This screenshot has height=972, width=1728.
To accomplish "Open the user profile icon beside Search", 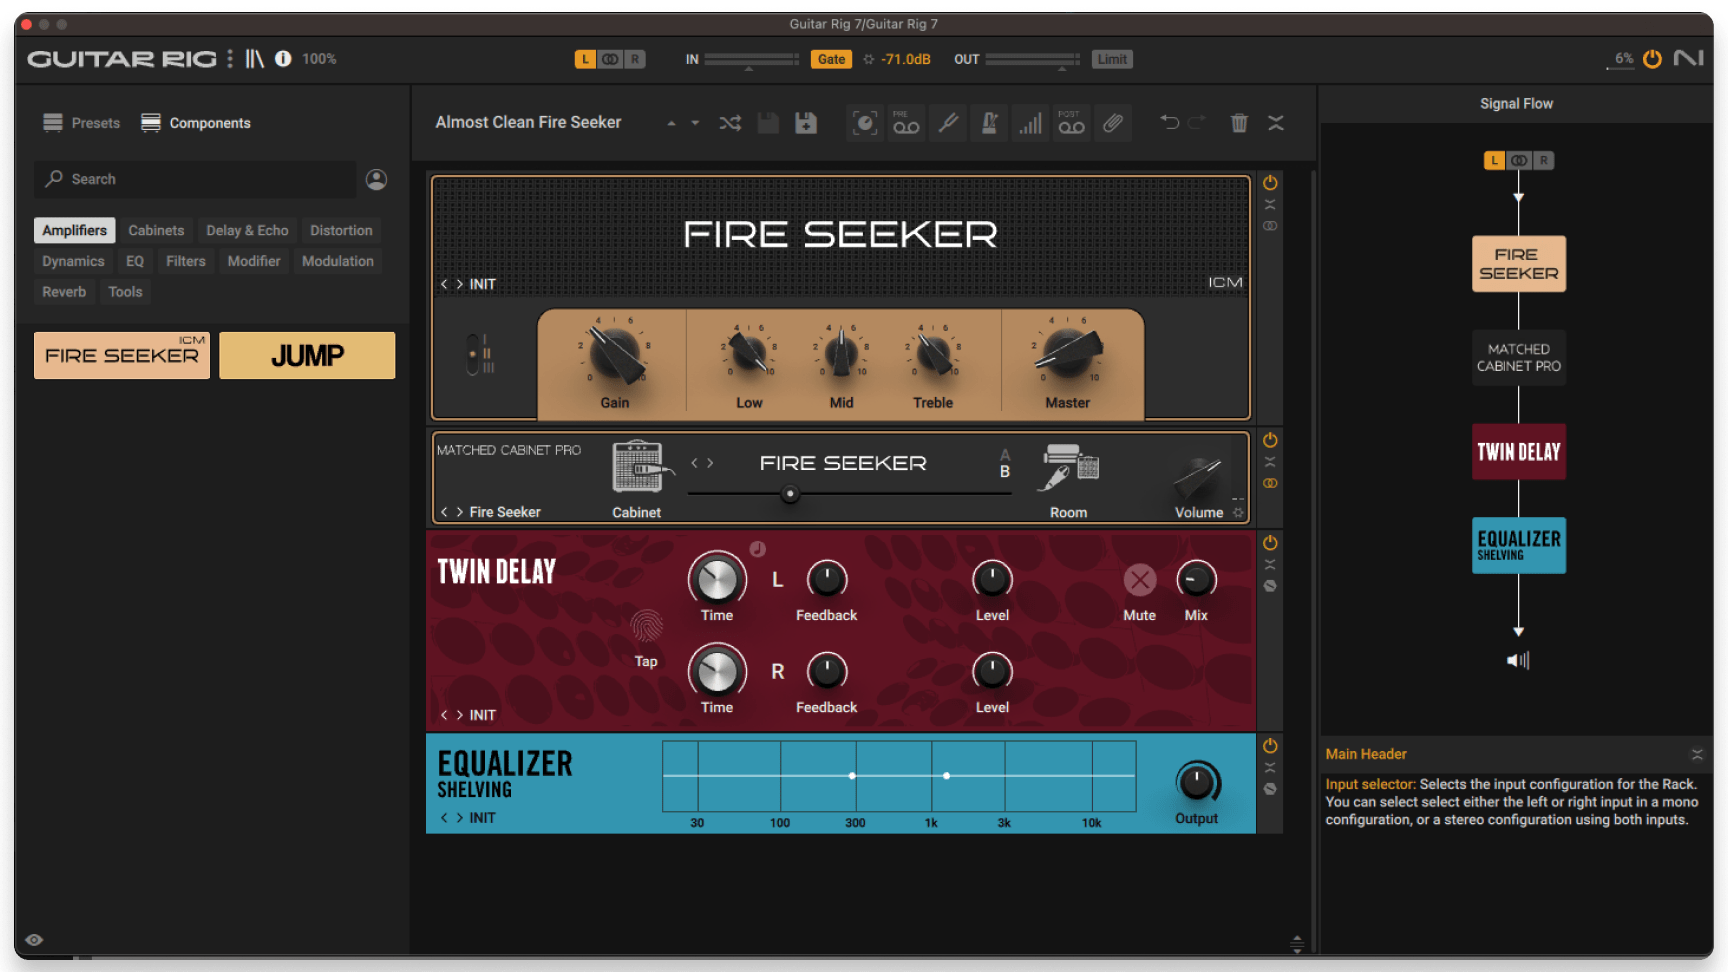I will click(x=376, y=179).
